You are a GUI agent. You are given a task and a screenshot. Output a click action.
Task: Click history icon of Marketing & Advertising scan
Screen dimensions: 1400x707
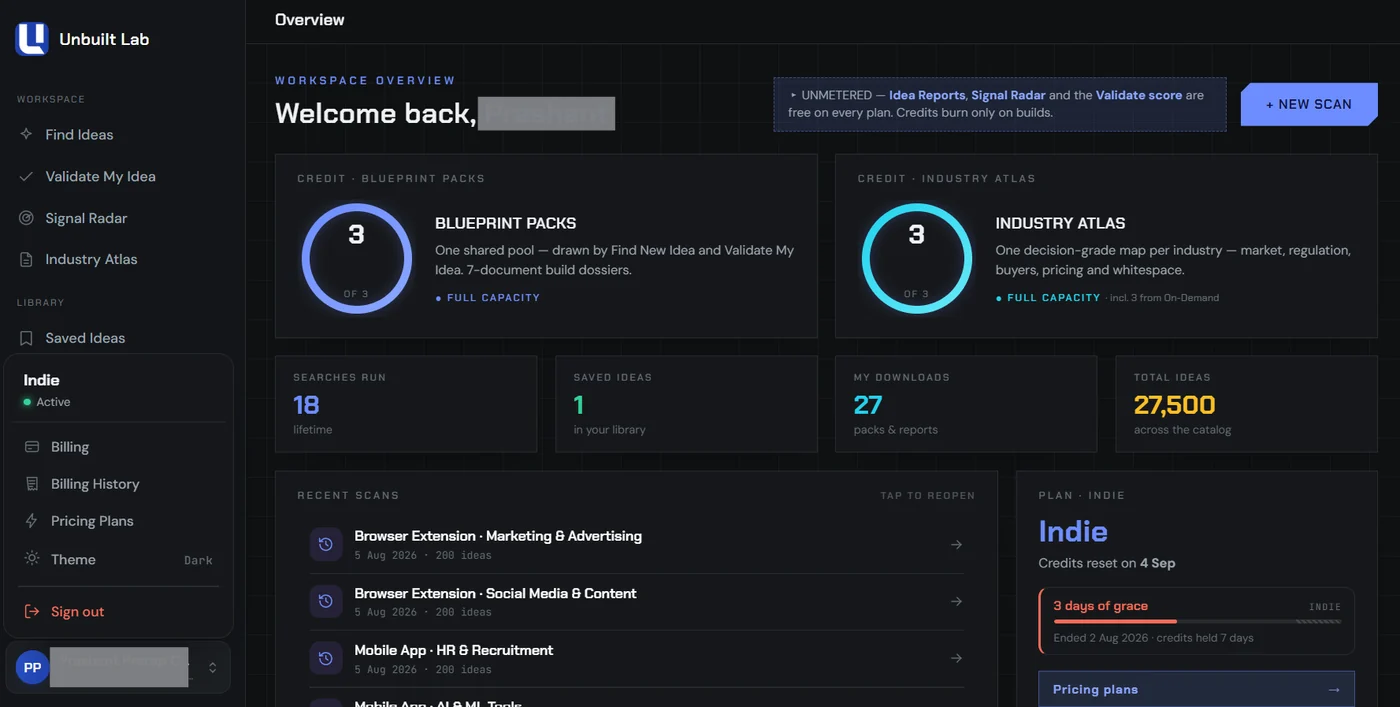[x=325, y=545]
